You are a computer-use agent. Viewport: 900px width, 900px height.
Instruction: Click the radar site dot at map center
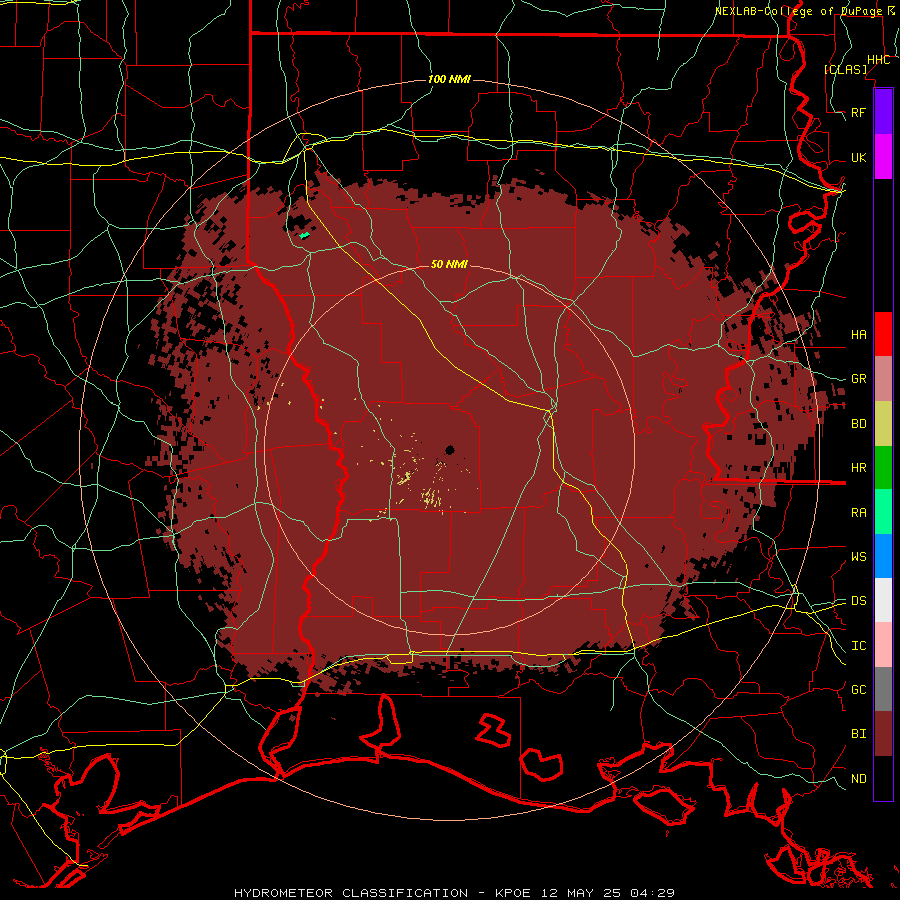pyautogui.click(x=450, y=450)
